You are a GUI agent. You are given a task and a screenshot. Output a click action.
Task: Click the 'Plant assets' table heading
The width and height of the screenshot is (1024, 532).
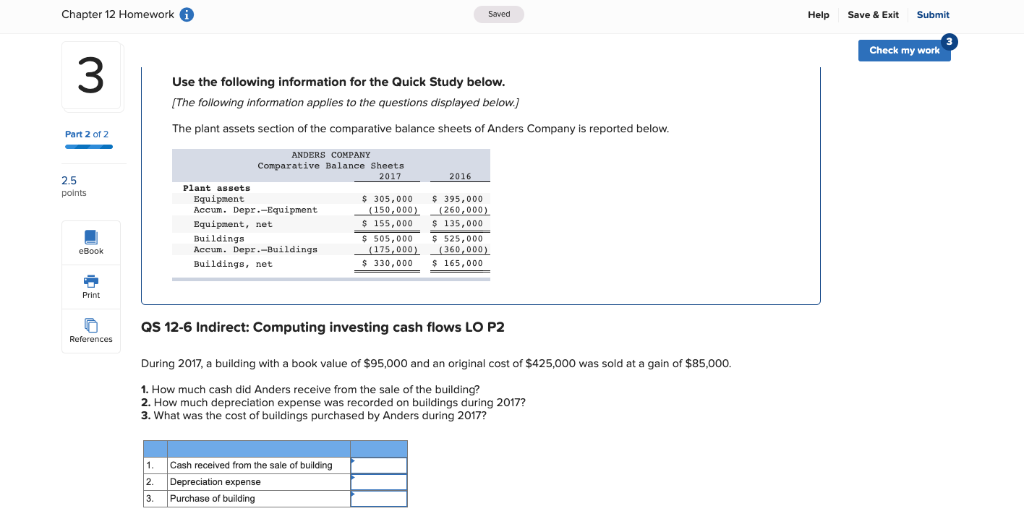tap(216, 188)
